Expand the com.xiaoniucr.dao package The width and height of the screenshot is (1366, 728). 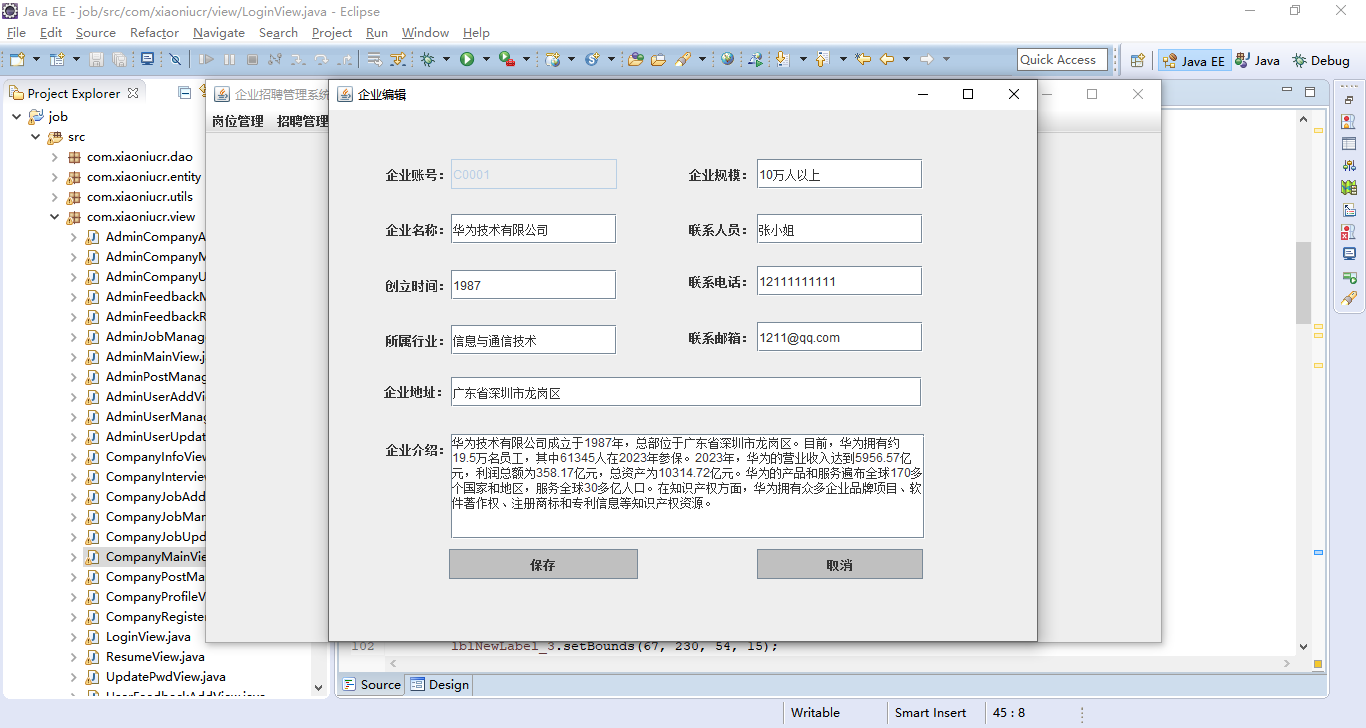pos(55,156)
